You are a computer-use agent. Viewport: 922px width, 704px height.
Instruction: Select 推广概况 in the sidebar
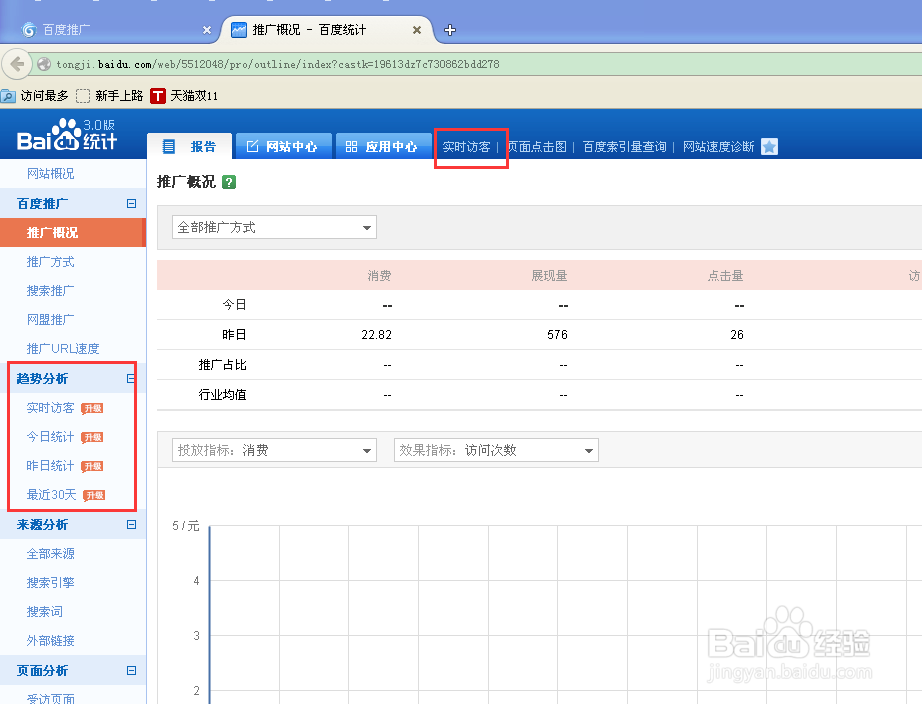point(73,232)
